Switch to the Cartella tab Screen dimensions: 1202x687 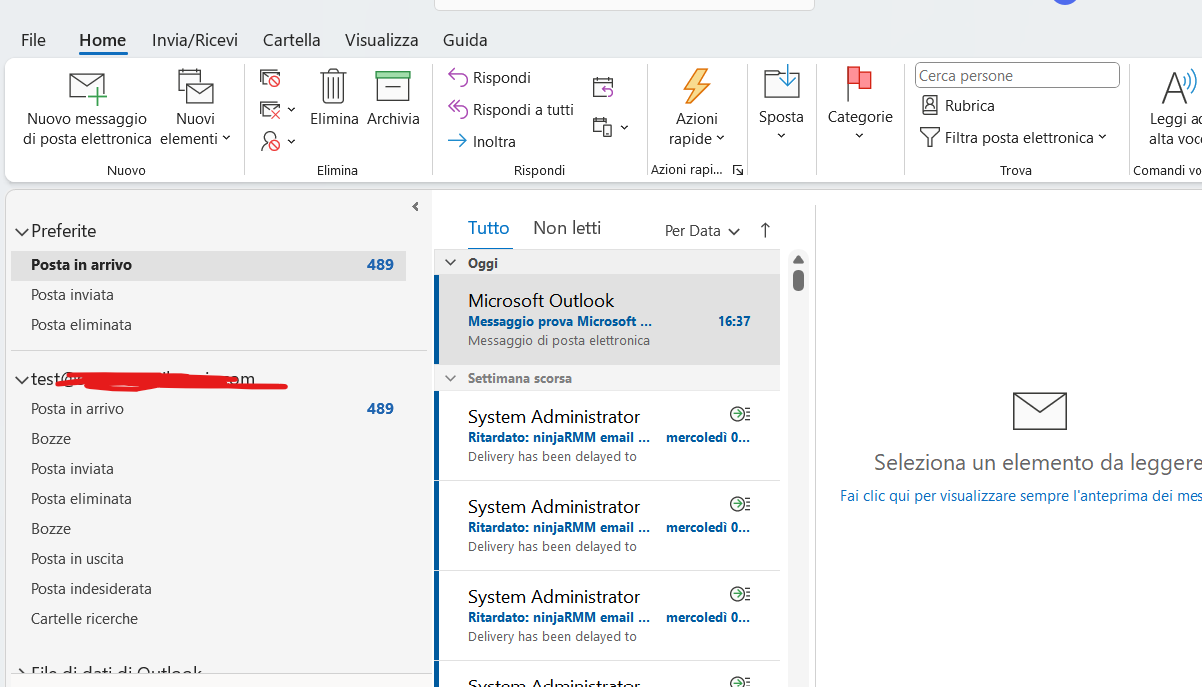point(292,40)
